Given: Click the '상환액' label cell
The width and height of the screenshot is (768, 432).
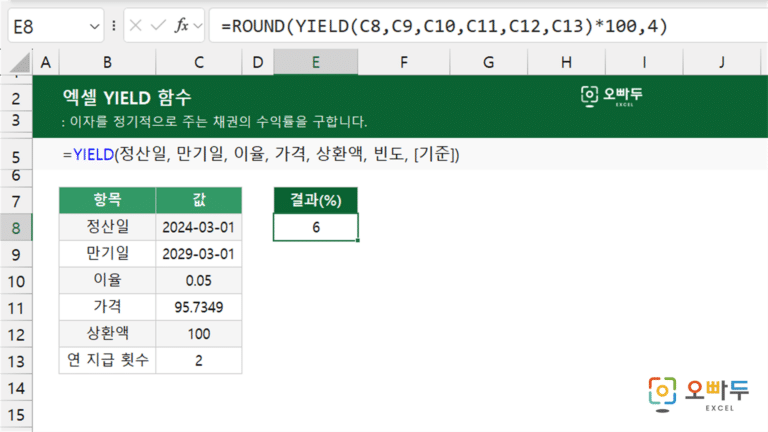Looking at the screenshot, I should click(x=107, y=334).
